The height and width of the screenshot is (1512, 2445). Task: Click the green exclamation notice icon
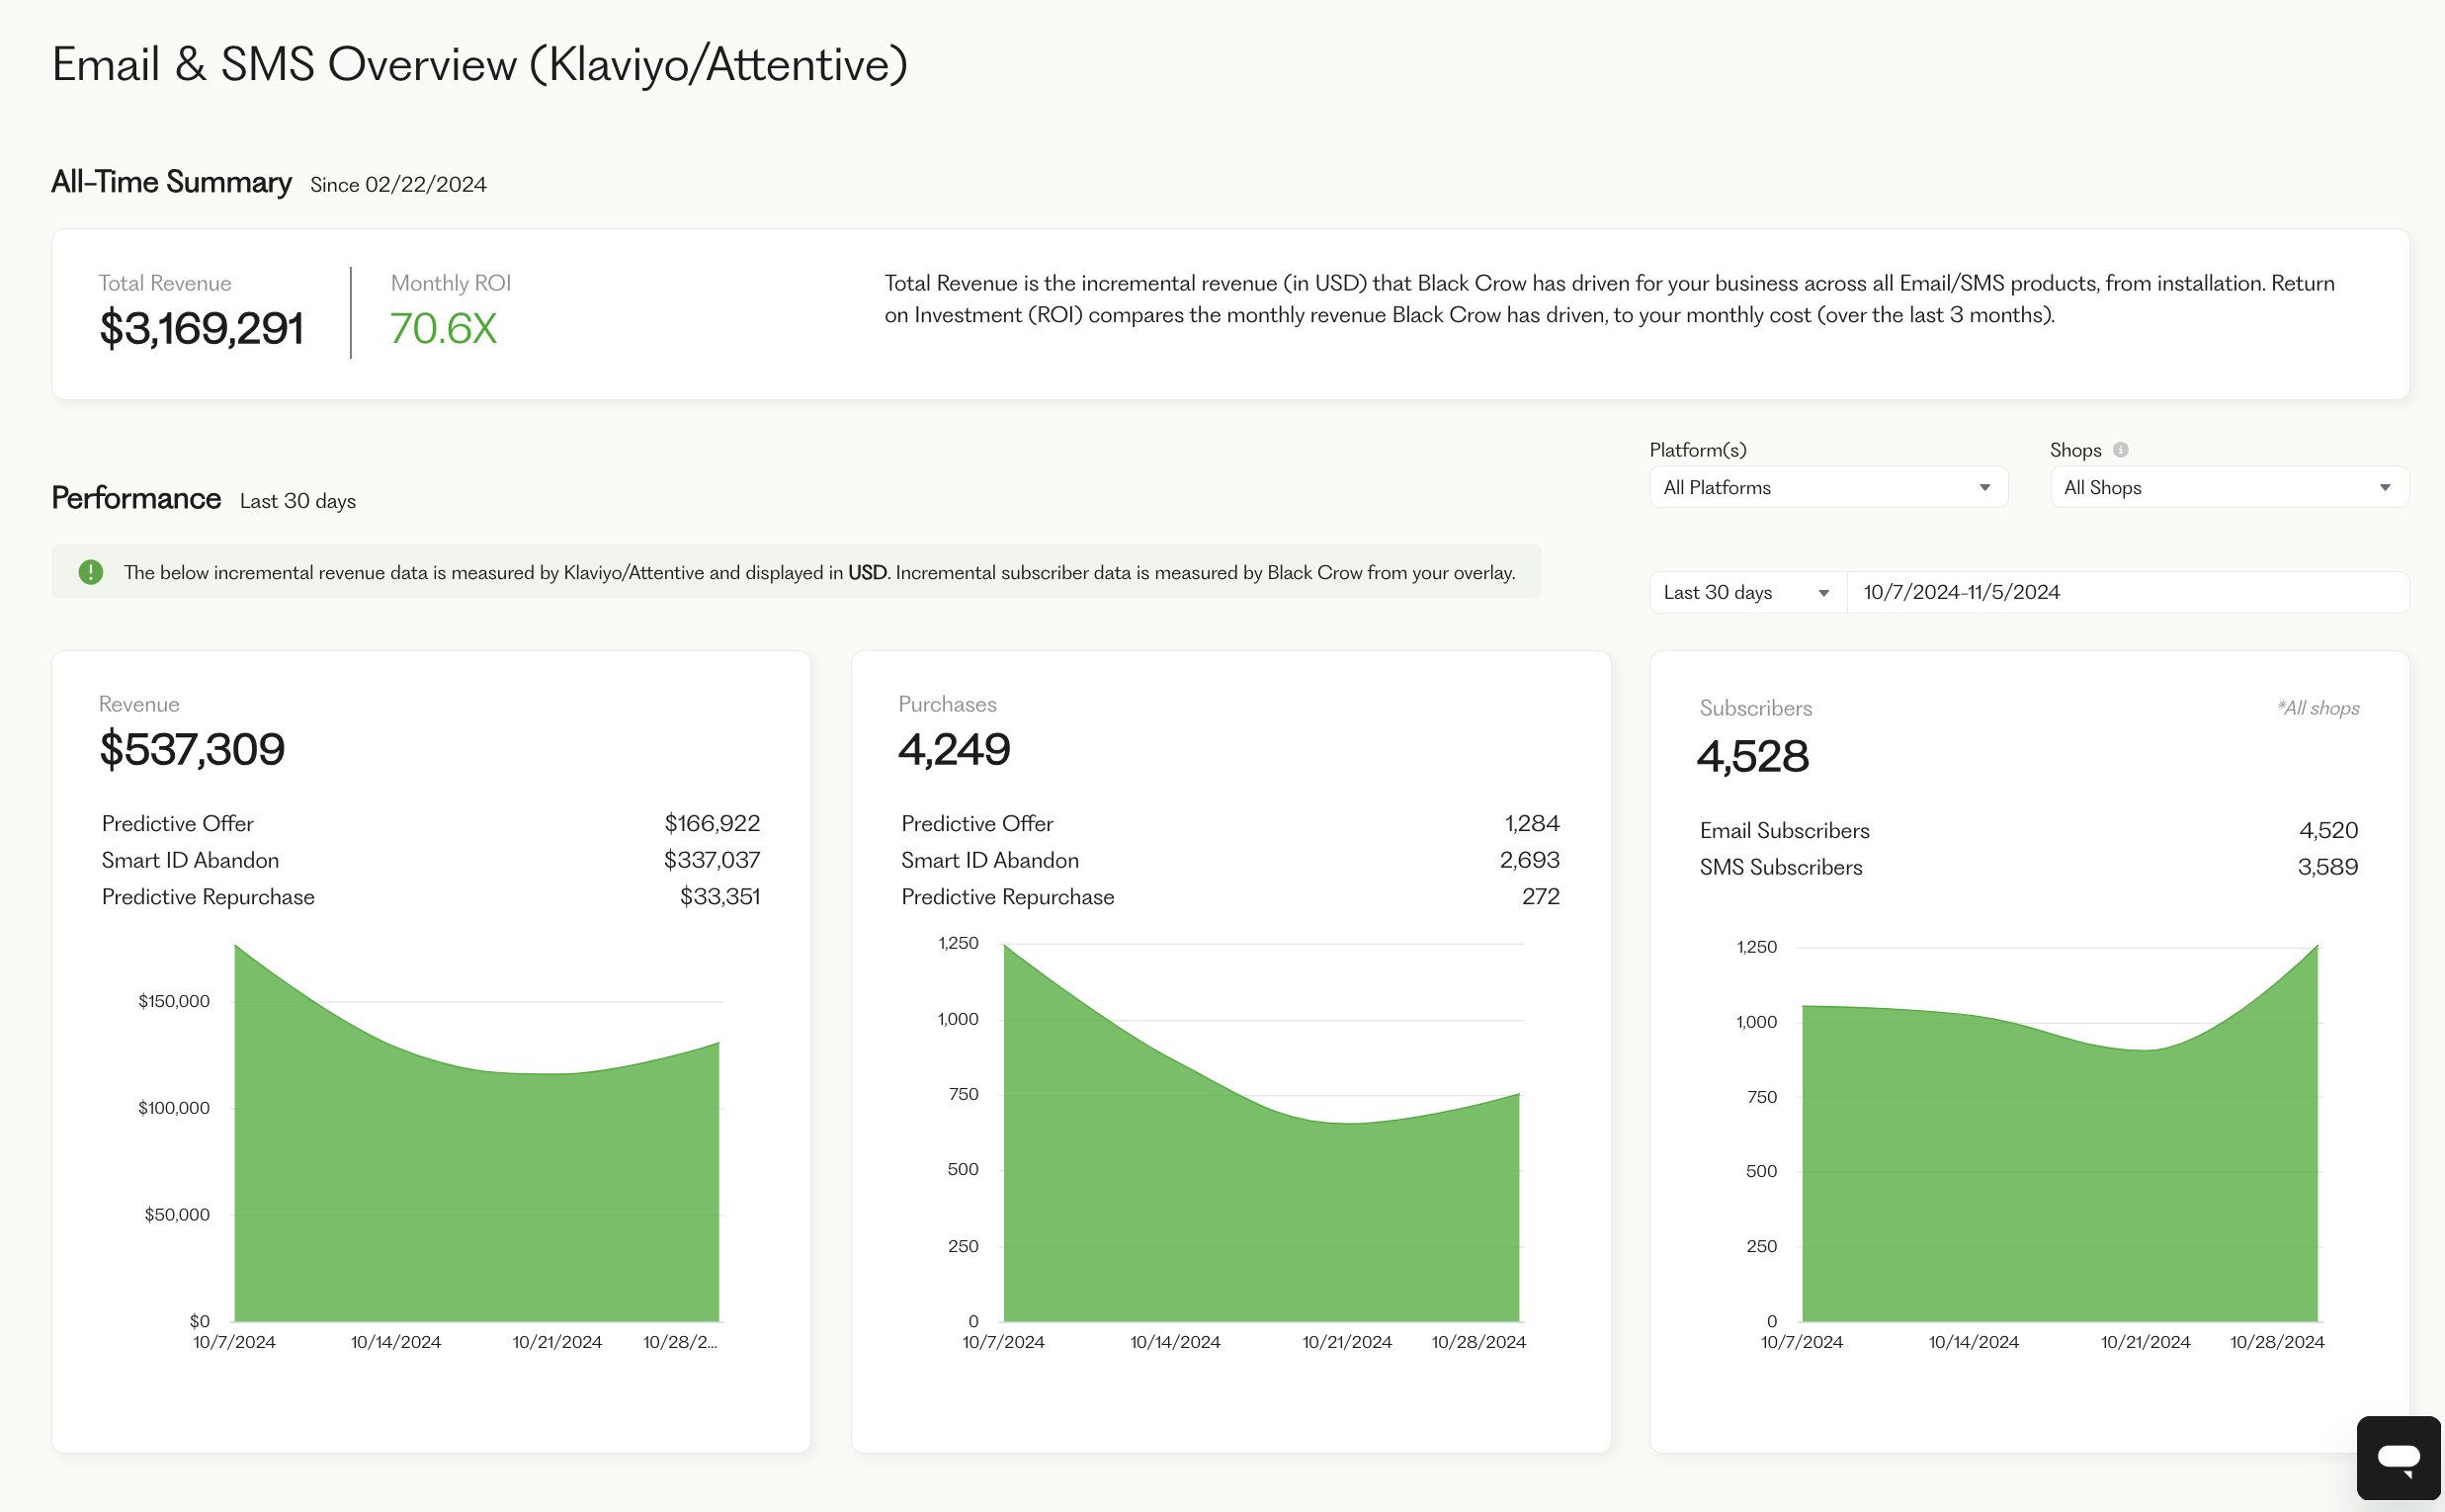click(91, 572)
